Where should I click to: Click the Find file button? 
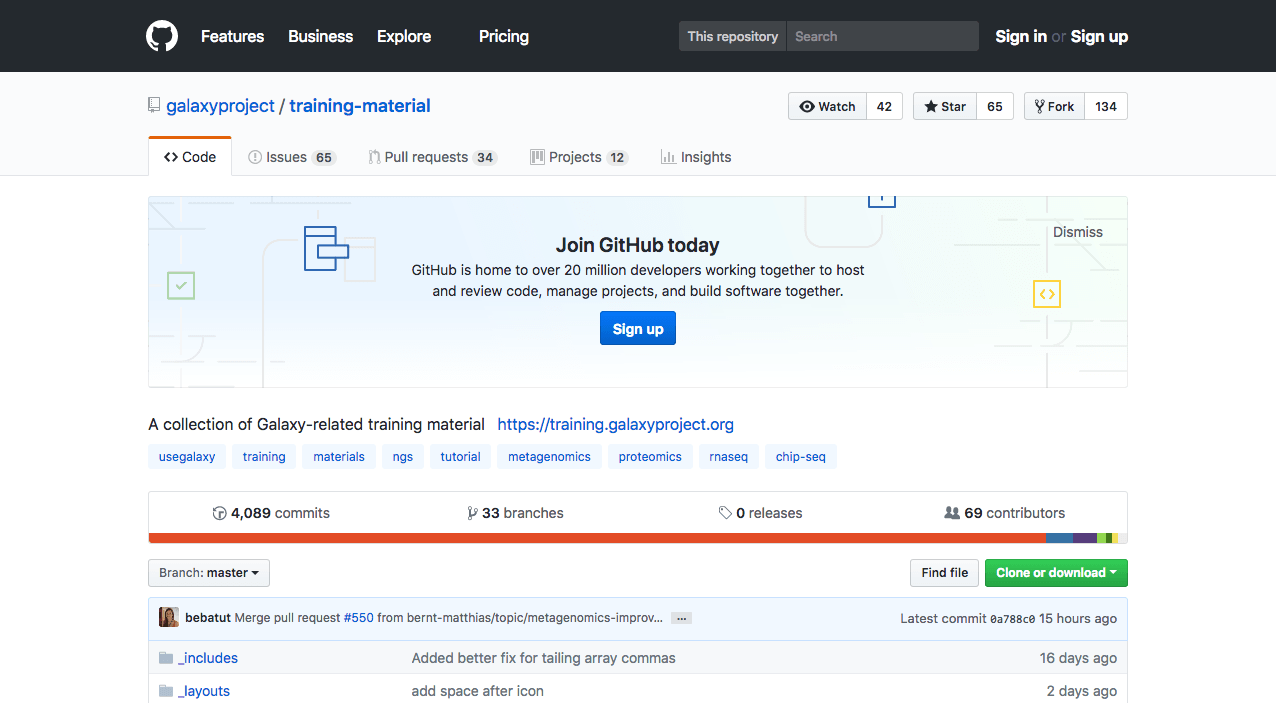943,572
